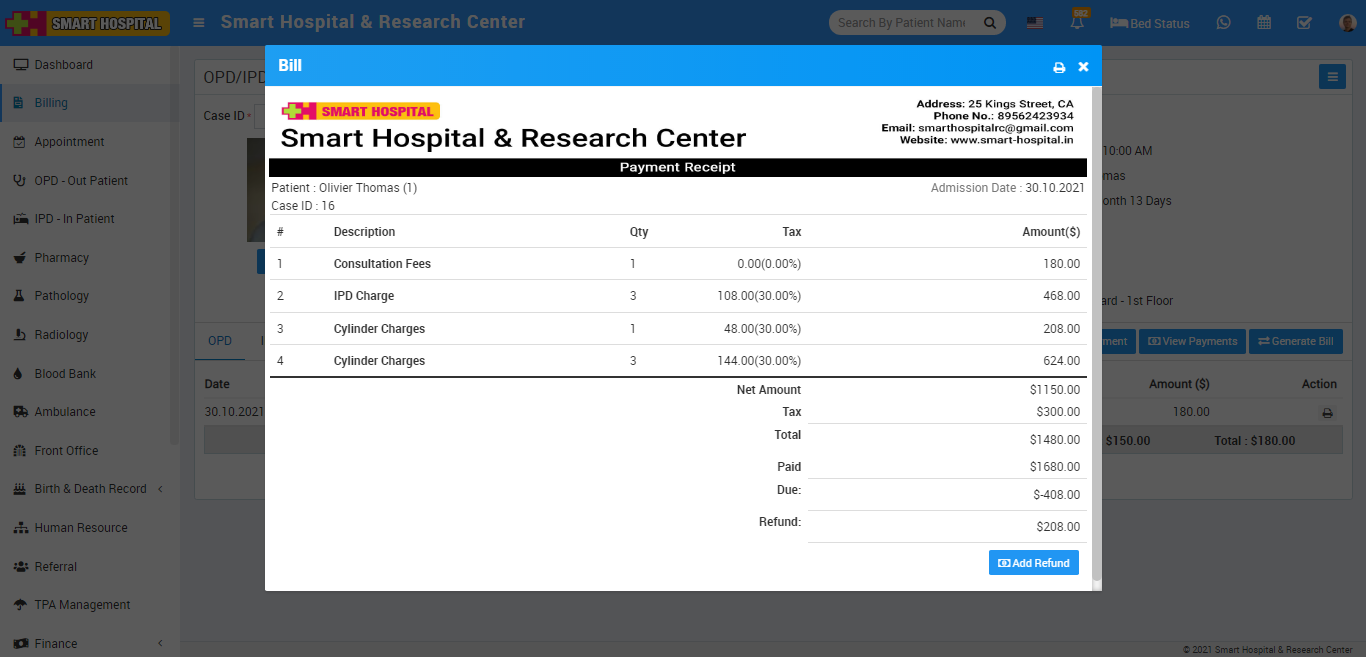Close the Bill dialog
Screen dimensions: 1366x657
click(1083, 67)
